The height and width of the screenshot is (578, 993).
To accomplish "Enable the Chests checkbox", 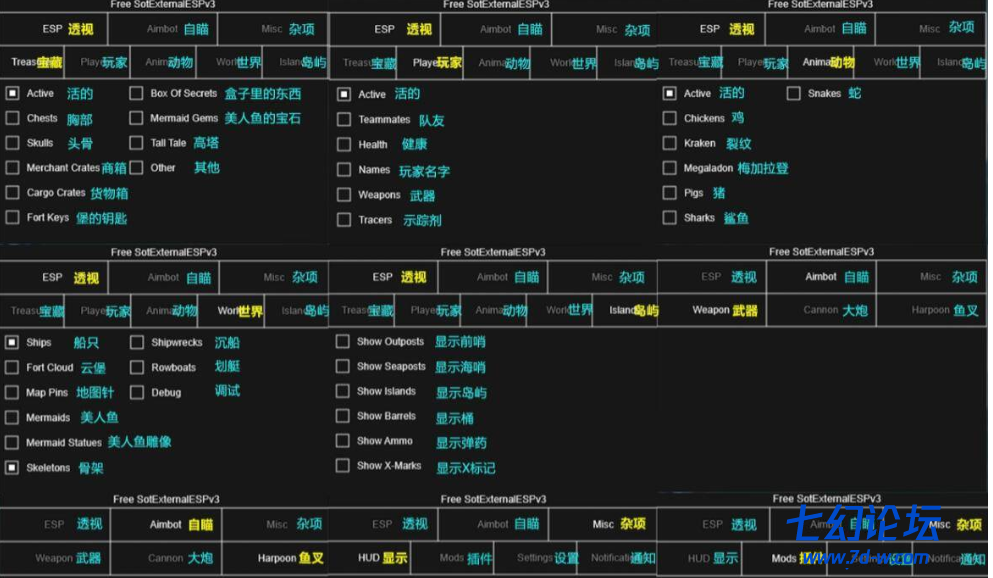I will pyautogui.click(x=12, y=118).
